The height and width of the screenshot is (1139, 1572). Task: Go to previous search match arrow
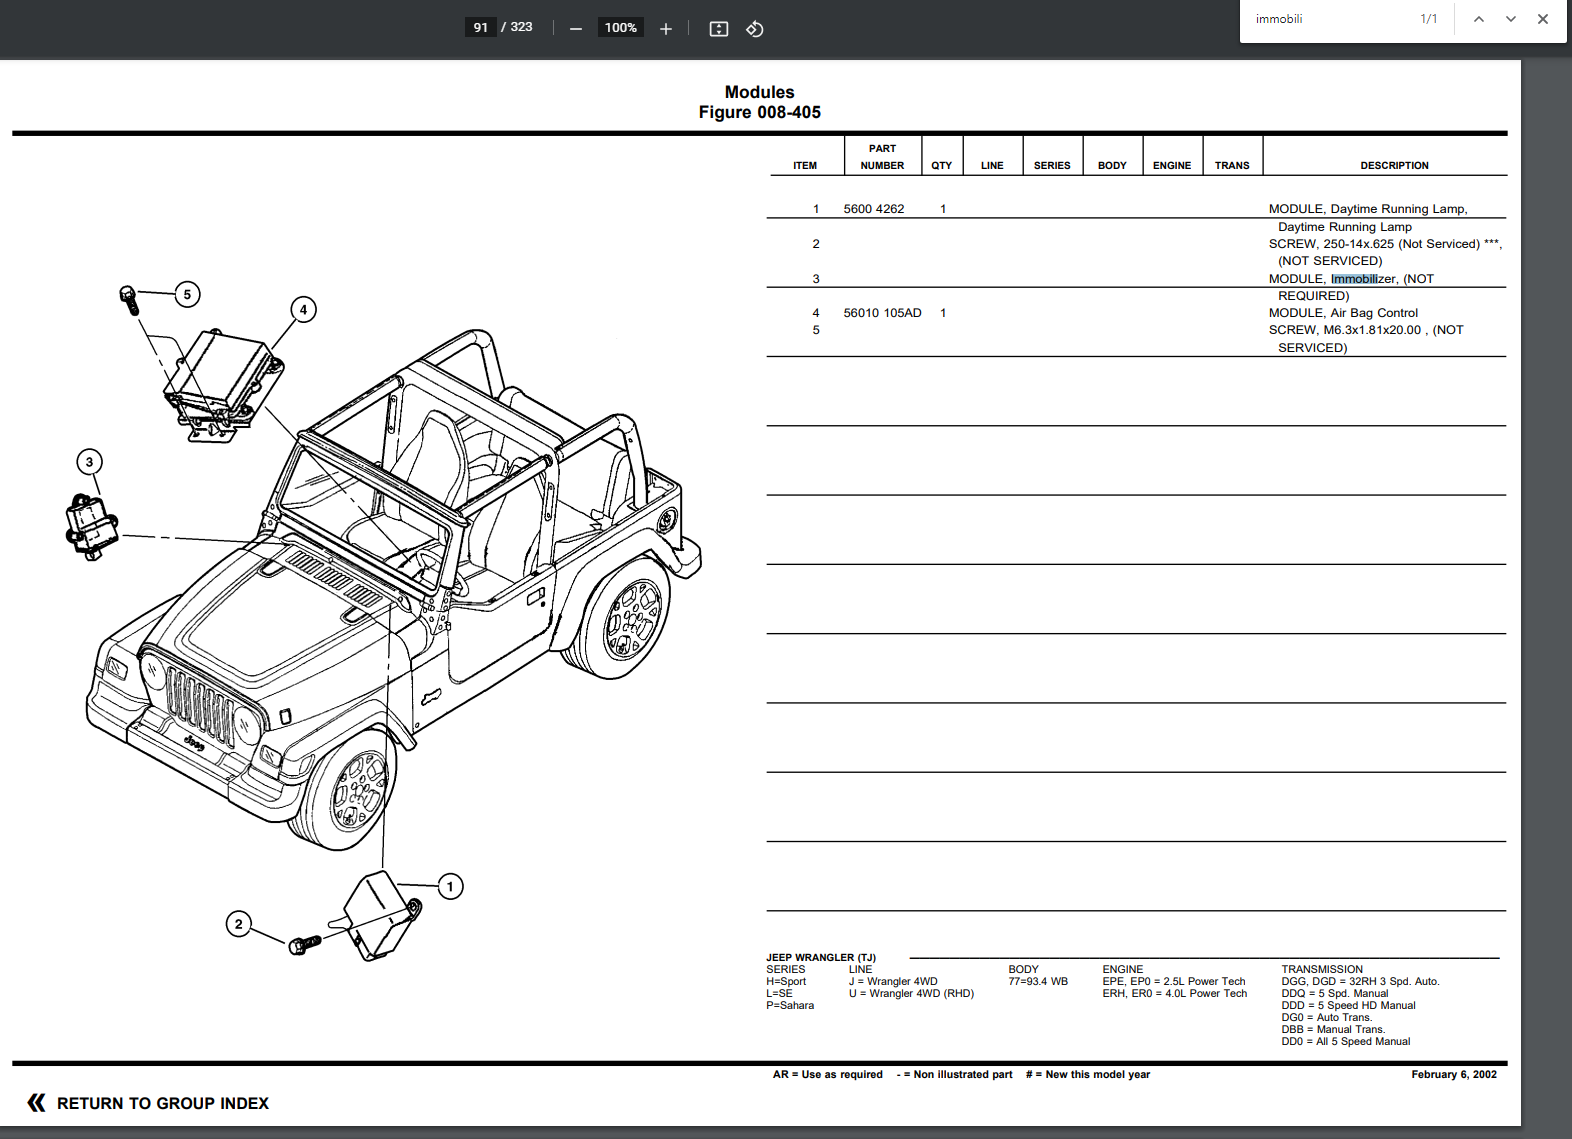click(x=1478, y=19)
